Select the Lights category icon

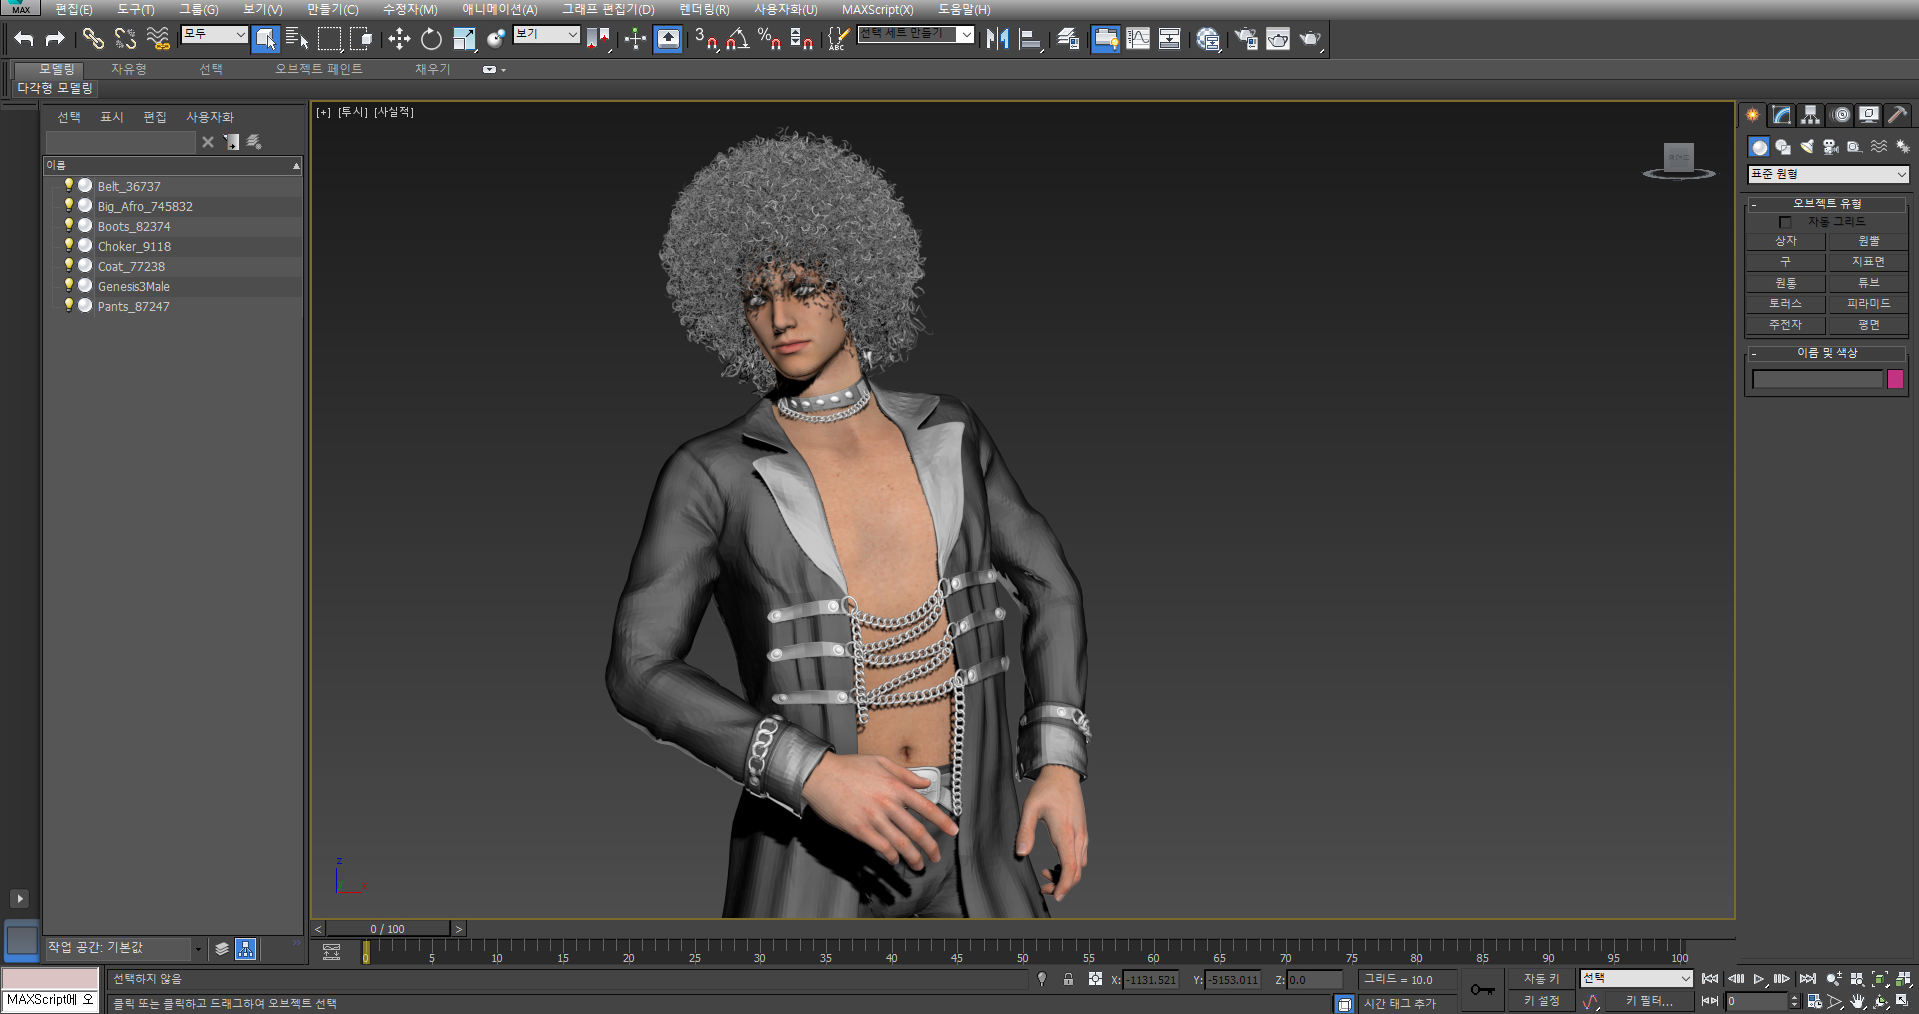pos(1806,147)
